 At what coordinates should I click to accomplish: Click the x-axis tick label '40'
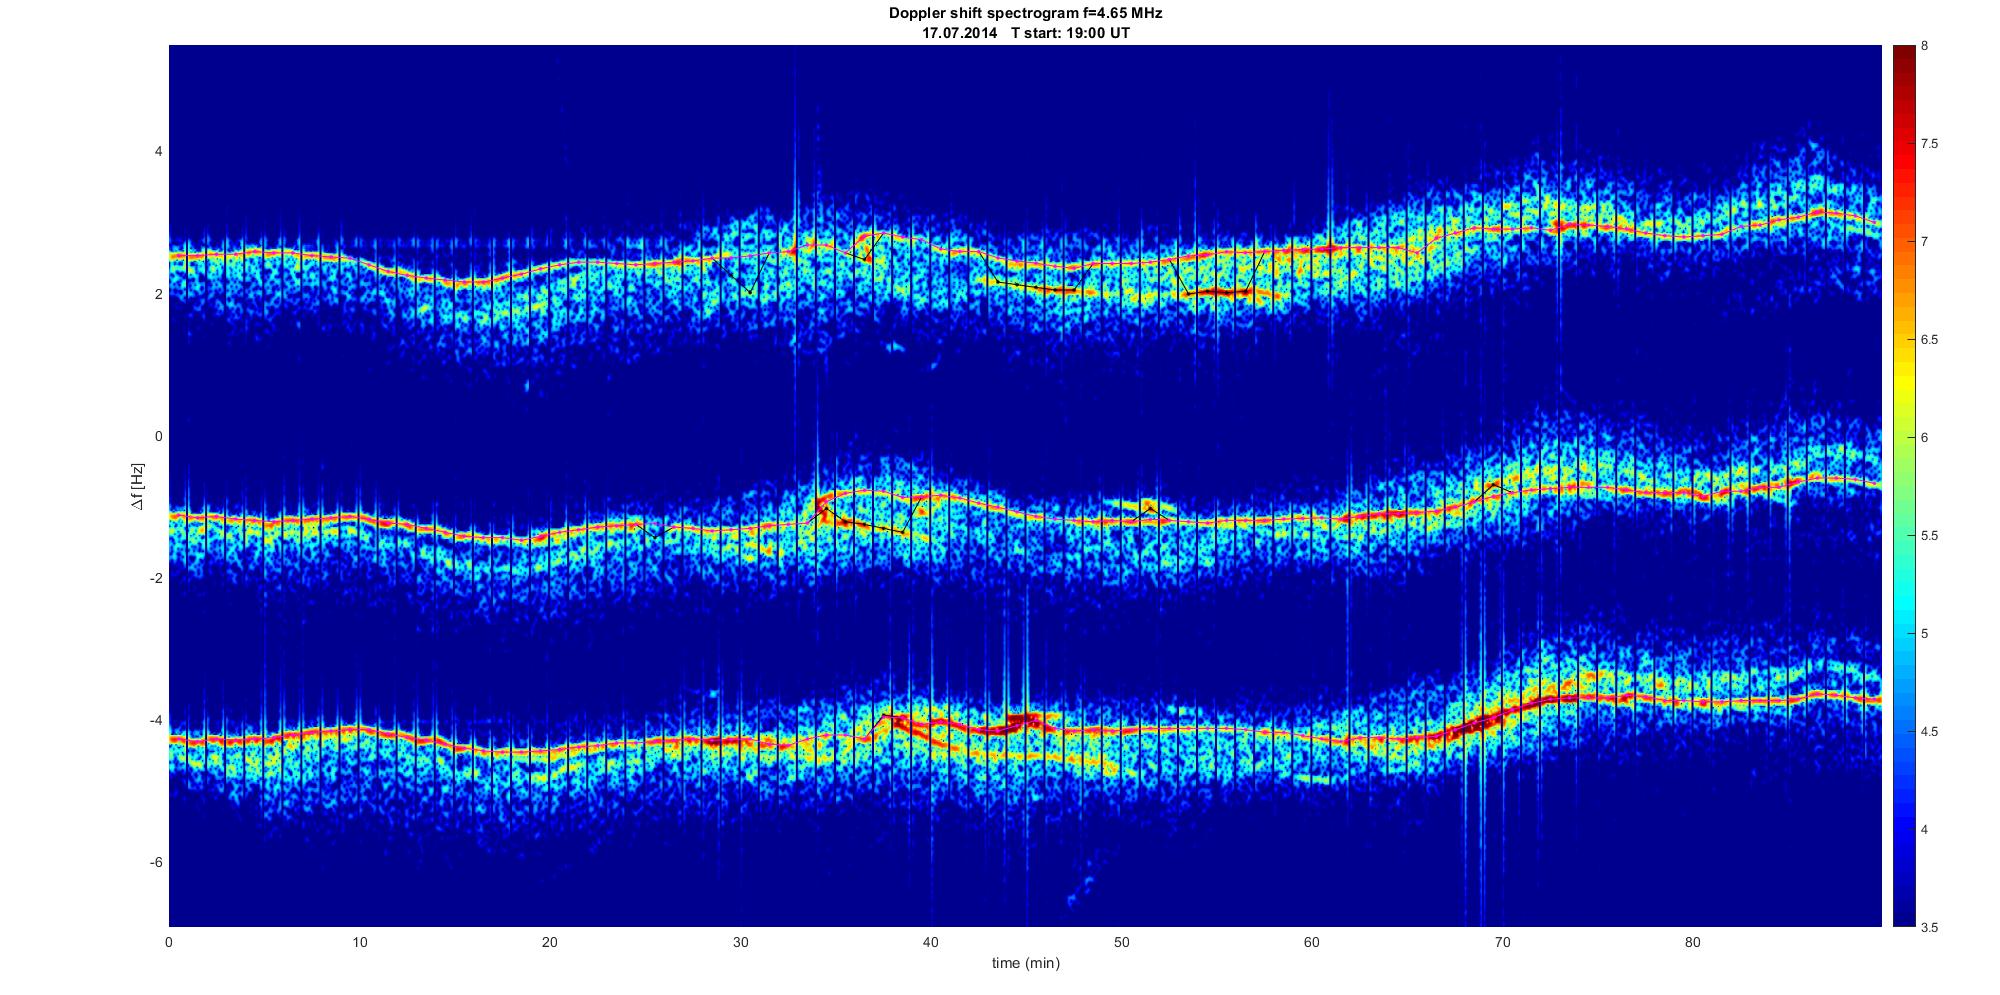(931, 942)
